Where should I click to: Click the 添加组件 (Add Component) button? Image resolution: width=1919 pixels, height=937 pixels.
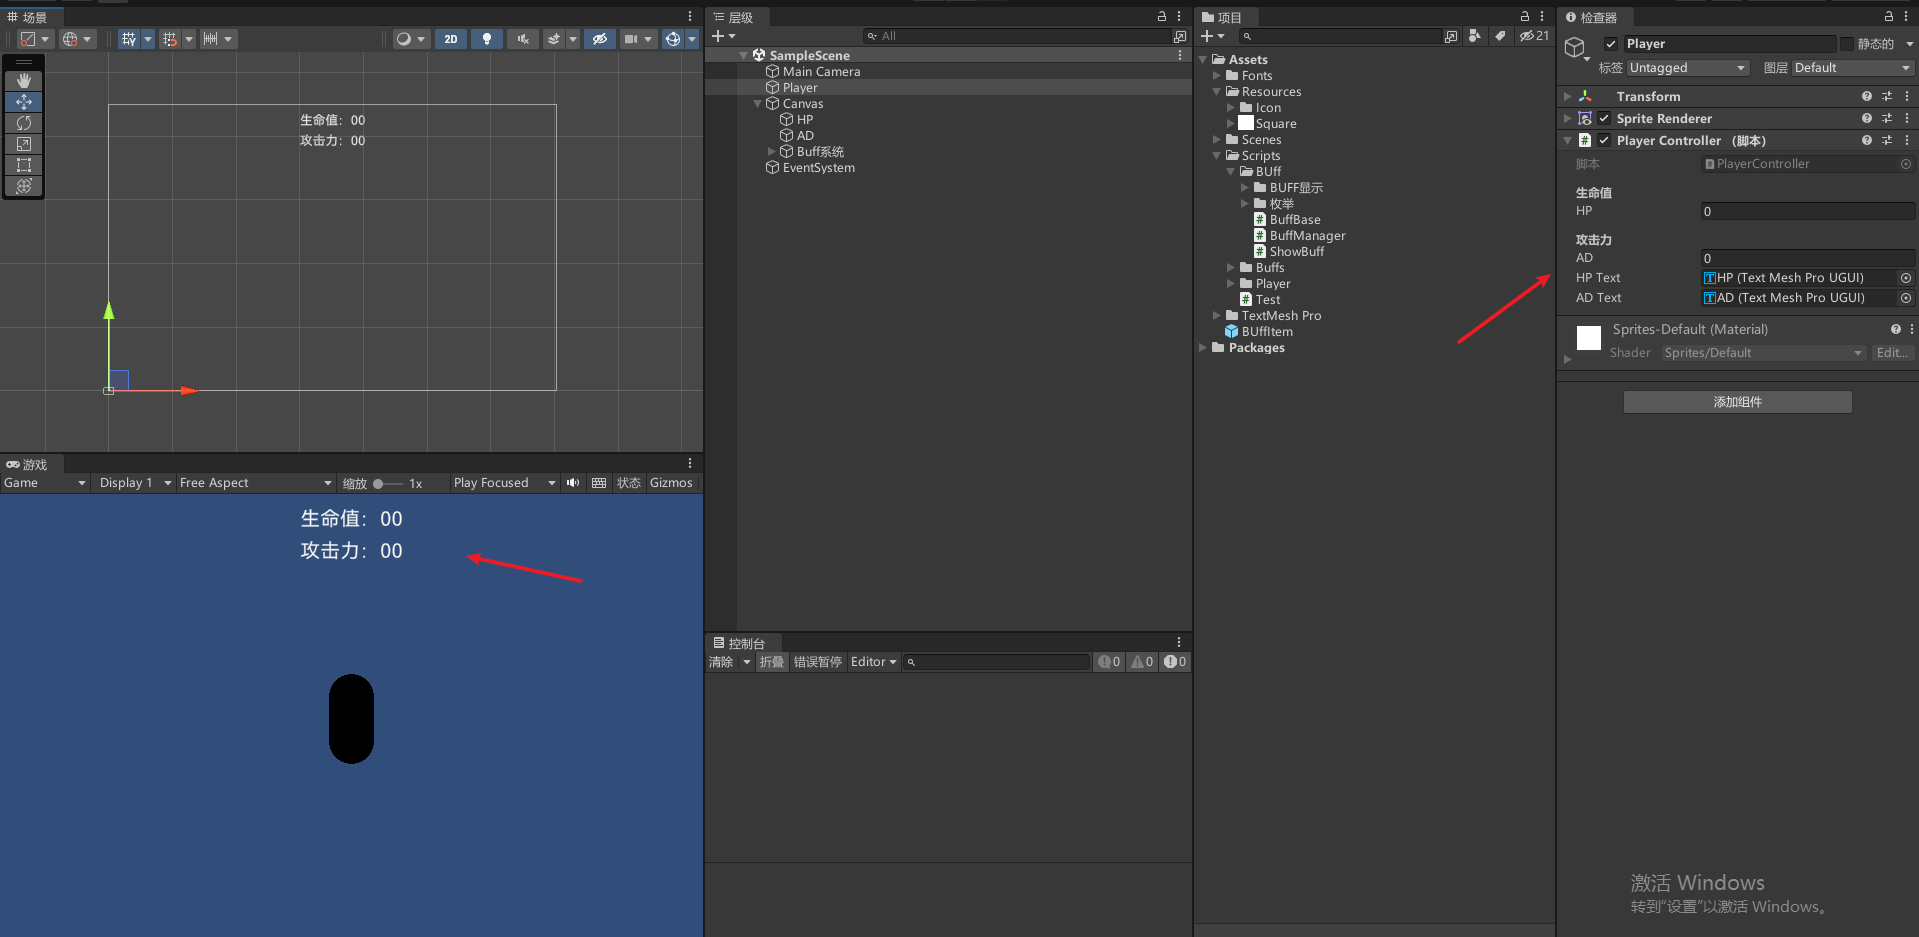pos(1737,401)
